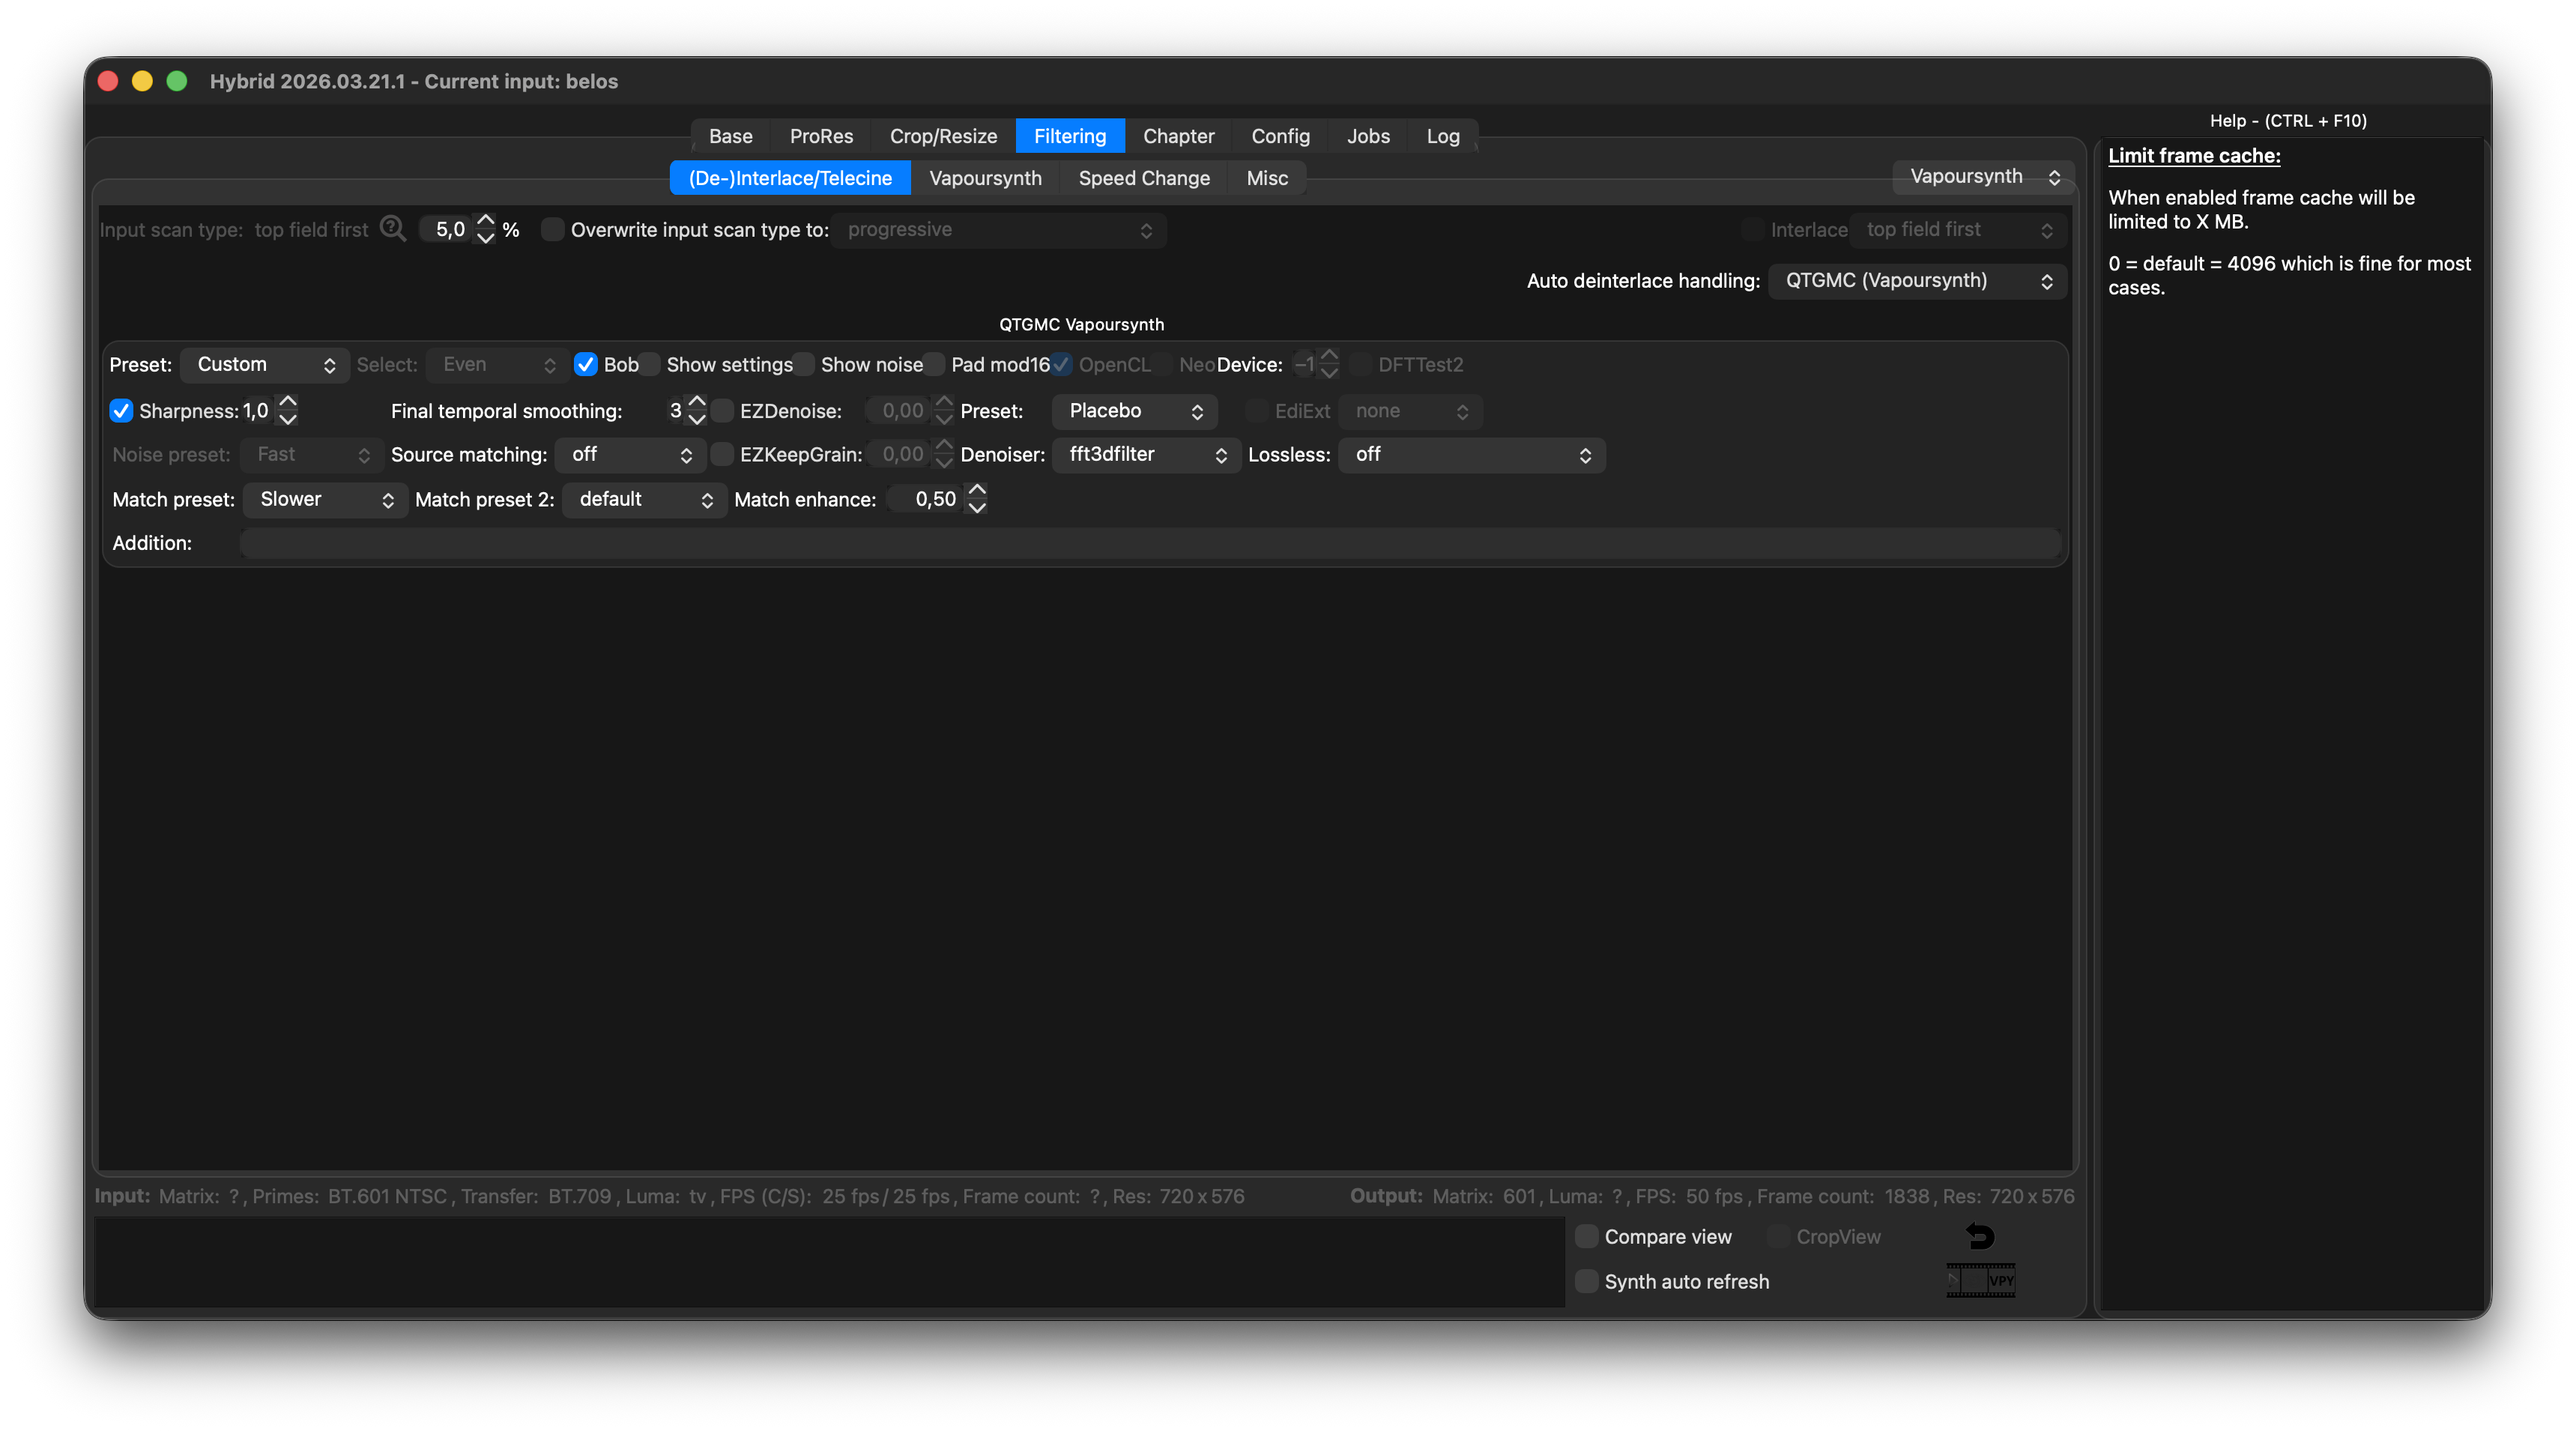Enable the Pad mod16 checkbox

click(x=934, y=365)
